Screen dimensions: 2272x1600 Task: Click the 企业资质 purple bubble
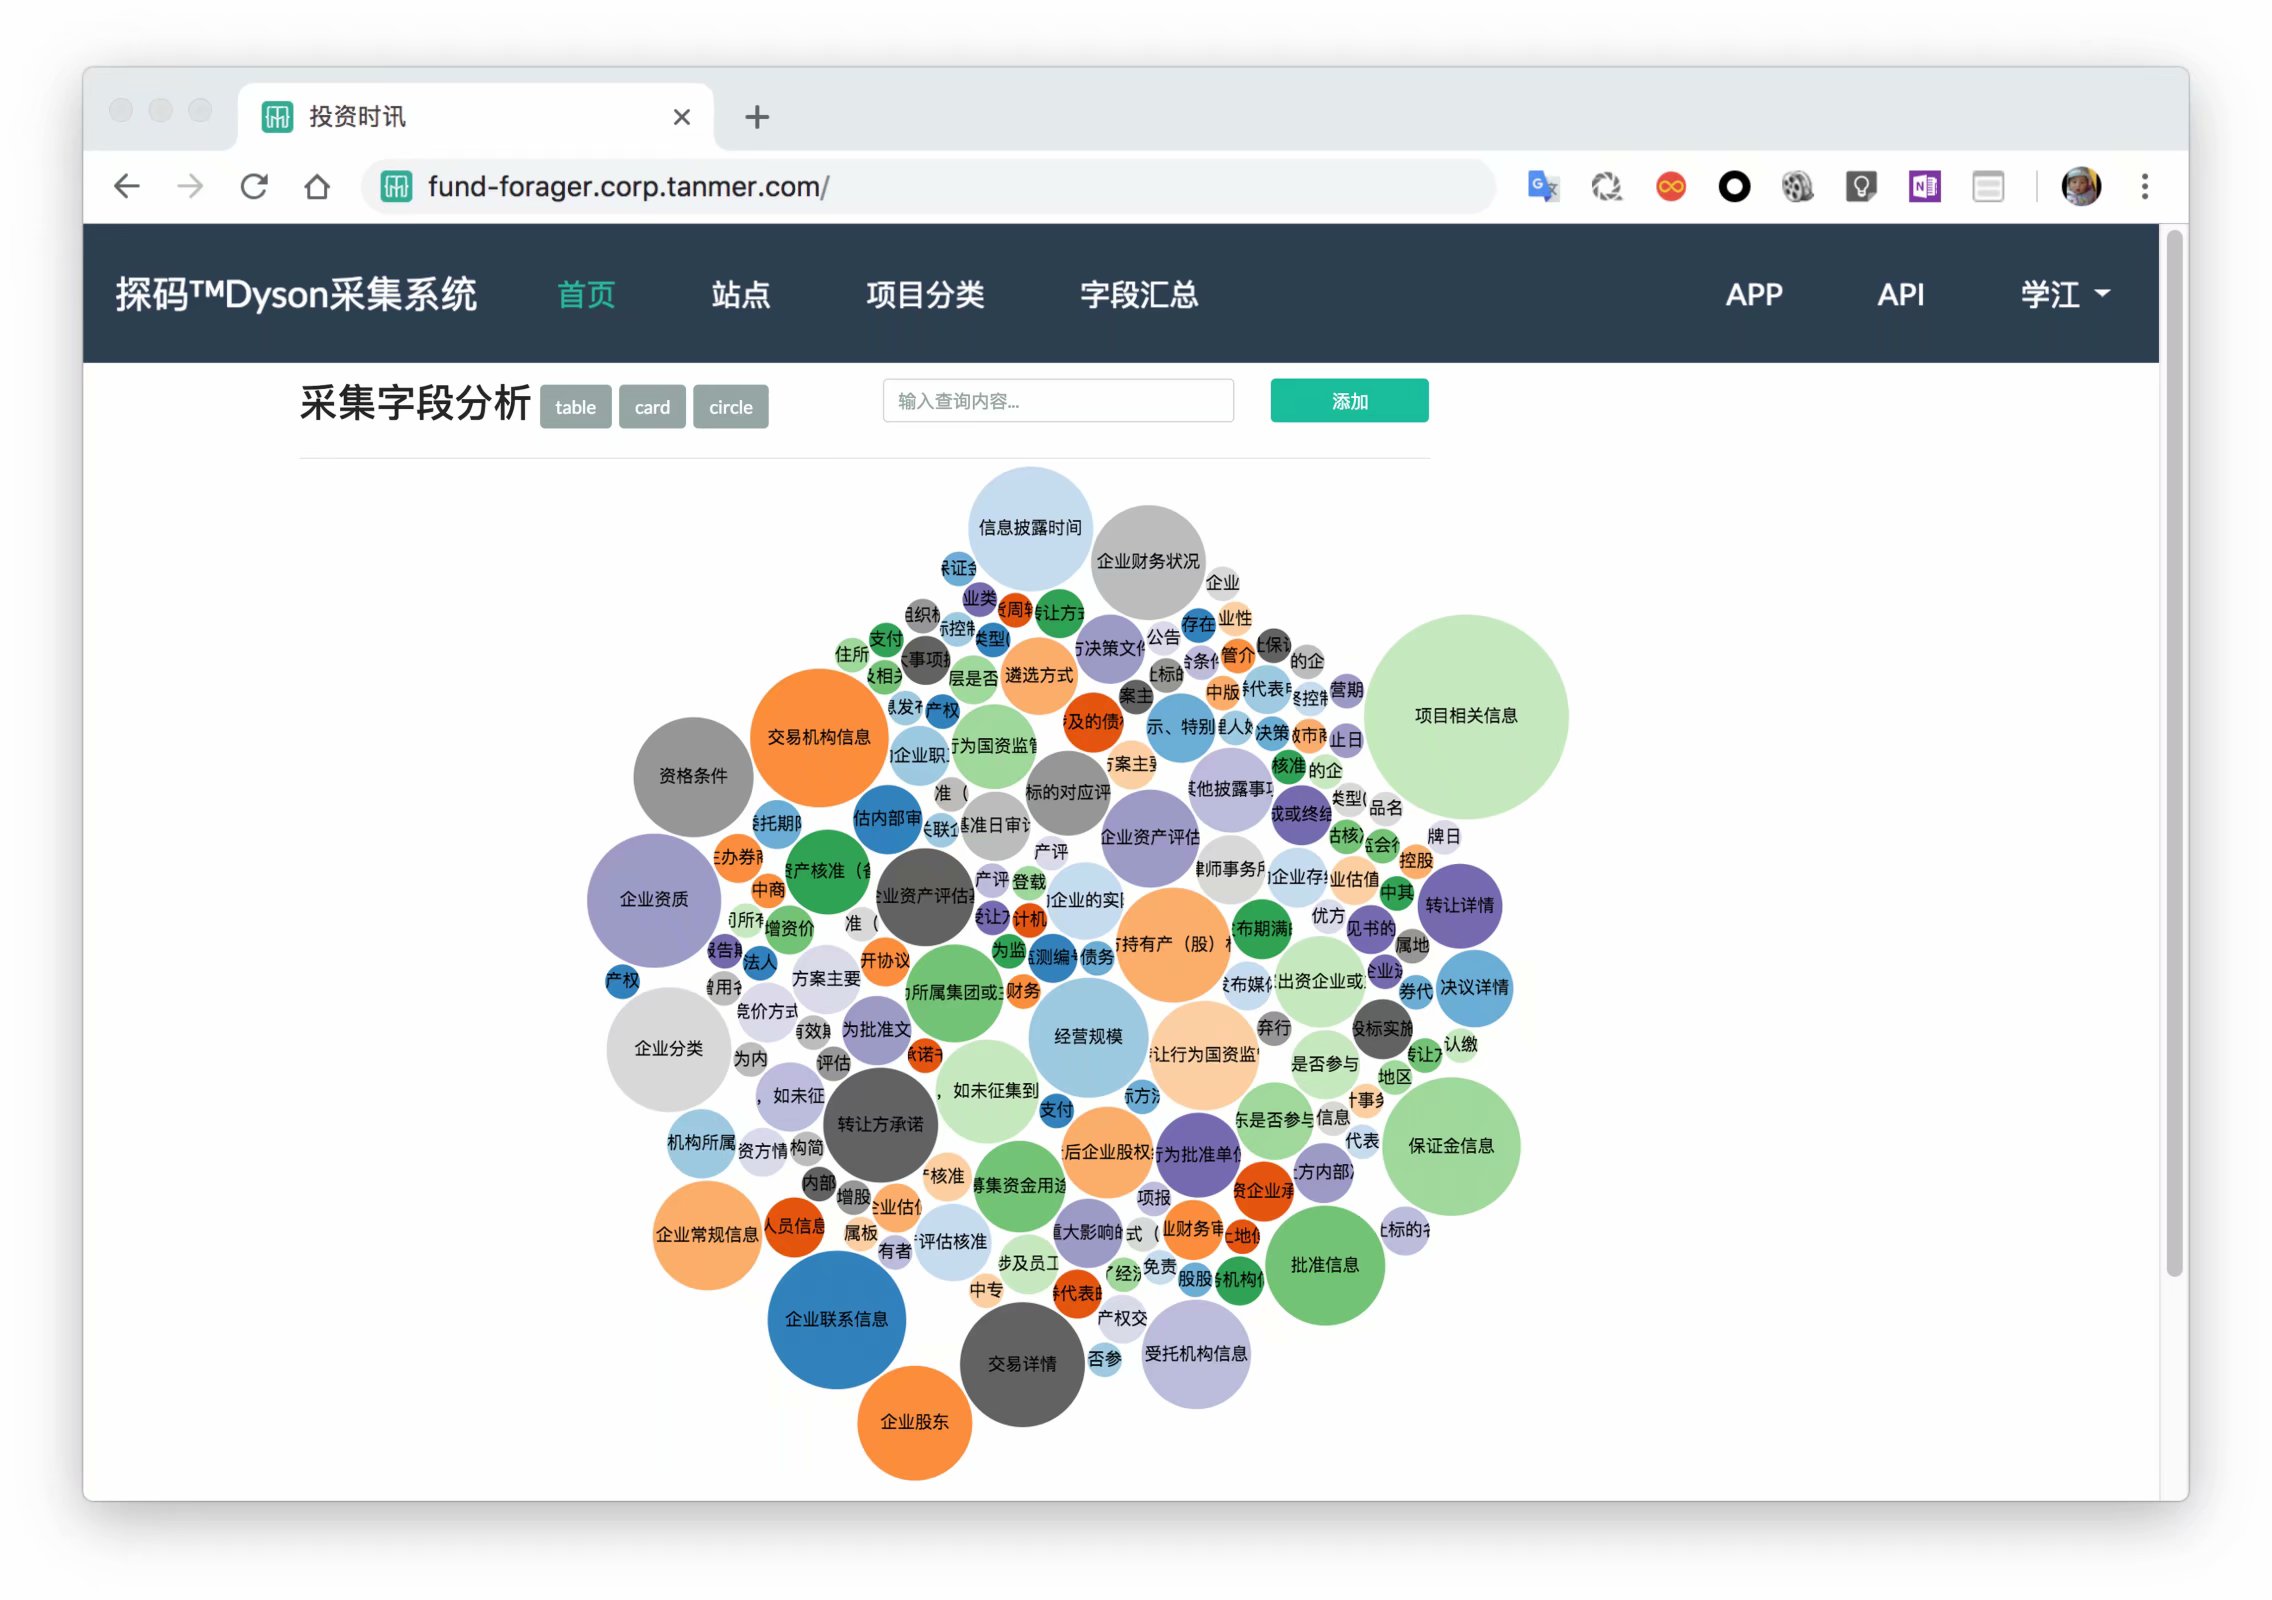(x=654, y=900)
